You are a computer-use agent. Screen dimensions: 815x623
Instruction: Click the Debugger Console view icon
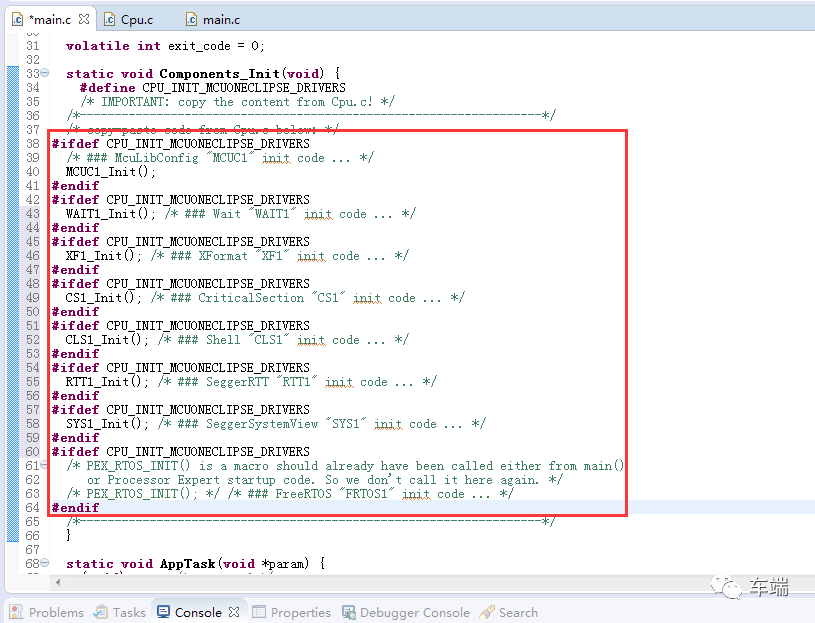349,612
